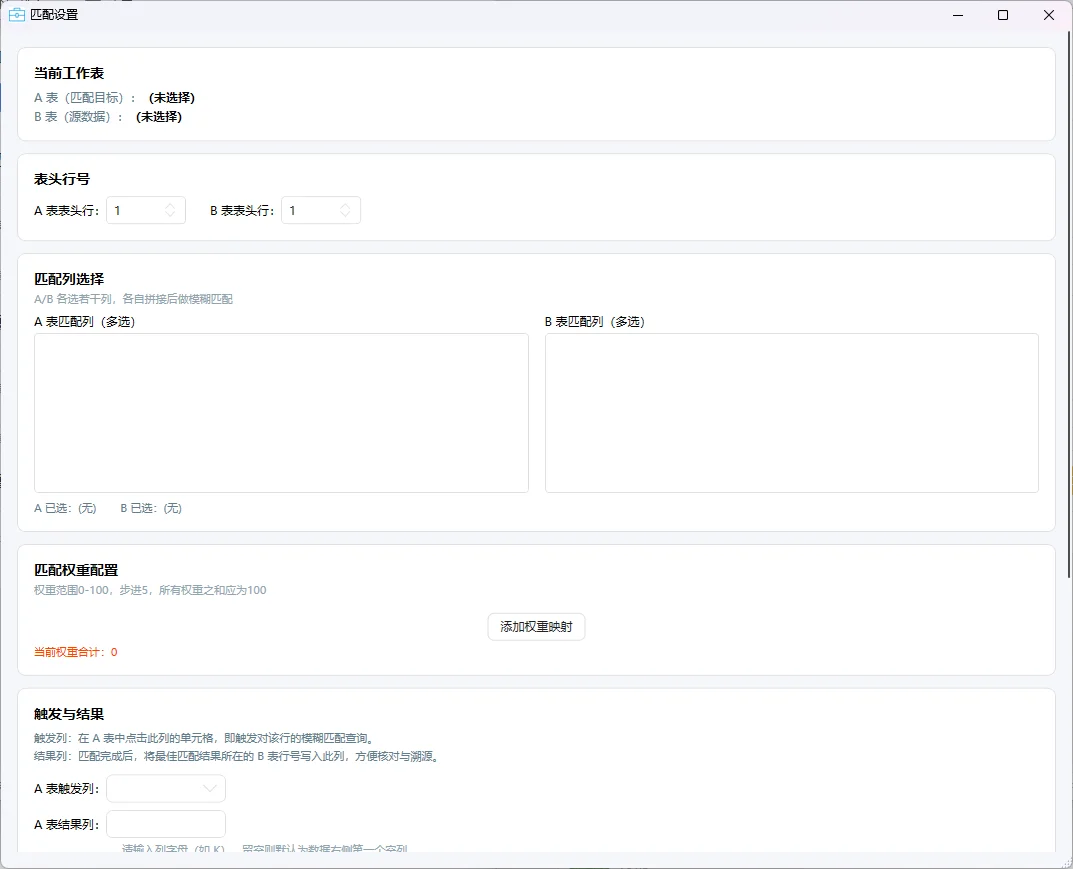Viewport: 1073px width, 869px height.
Task: Decrease A 表表头行 with down arrow
Action: click(x=170, y=216)
